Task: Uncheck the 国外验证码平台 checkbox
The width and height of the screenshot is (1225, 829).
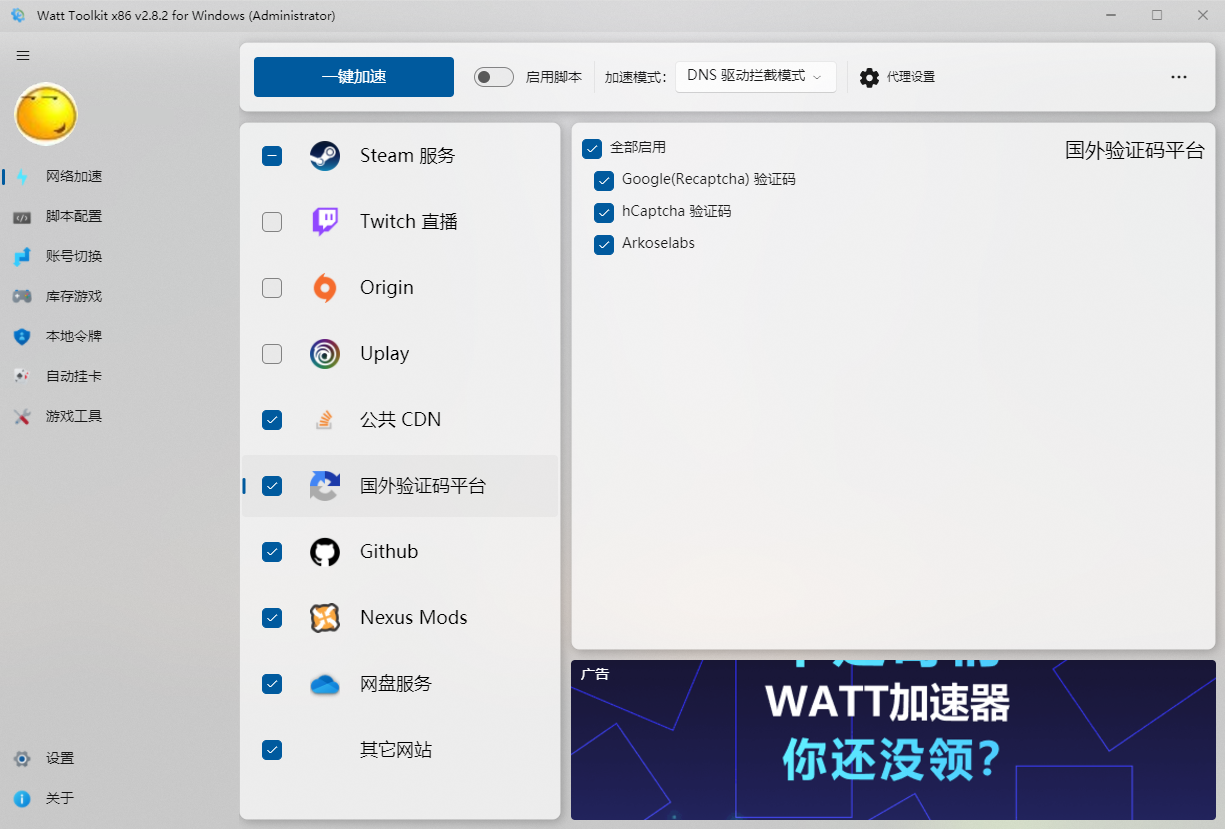Action: tap(272, 486)
